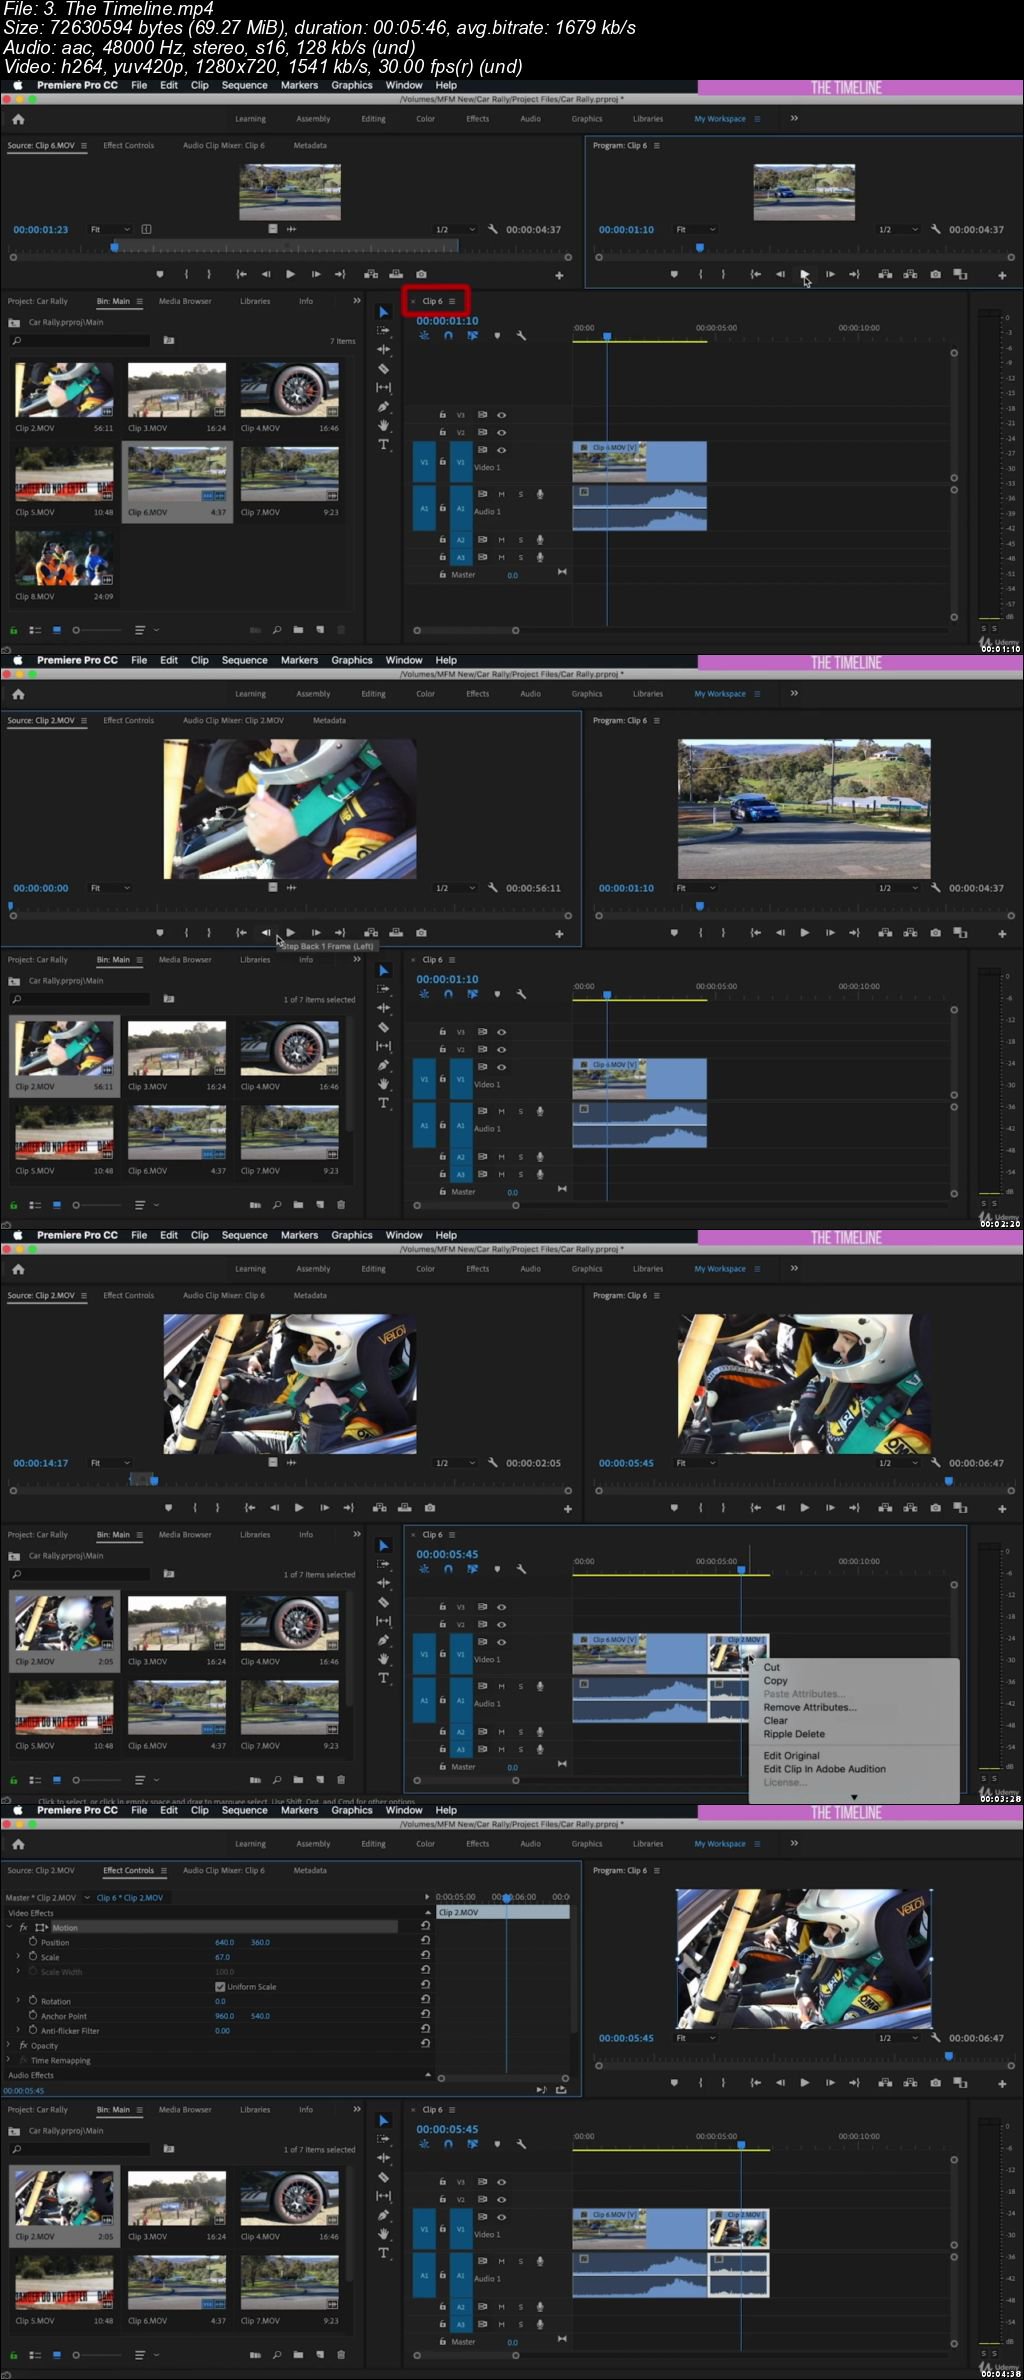
Task: Reset the Rotation parameter in Effect Controls
Action: pyautogui.click(x=425, y=2000)
